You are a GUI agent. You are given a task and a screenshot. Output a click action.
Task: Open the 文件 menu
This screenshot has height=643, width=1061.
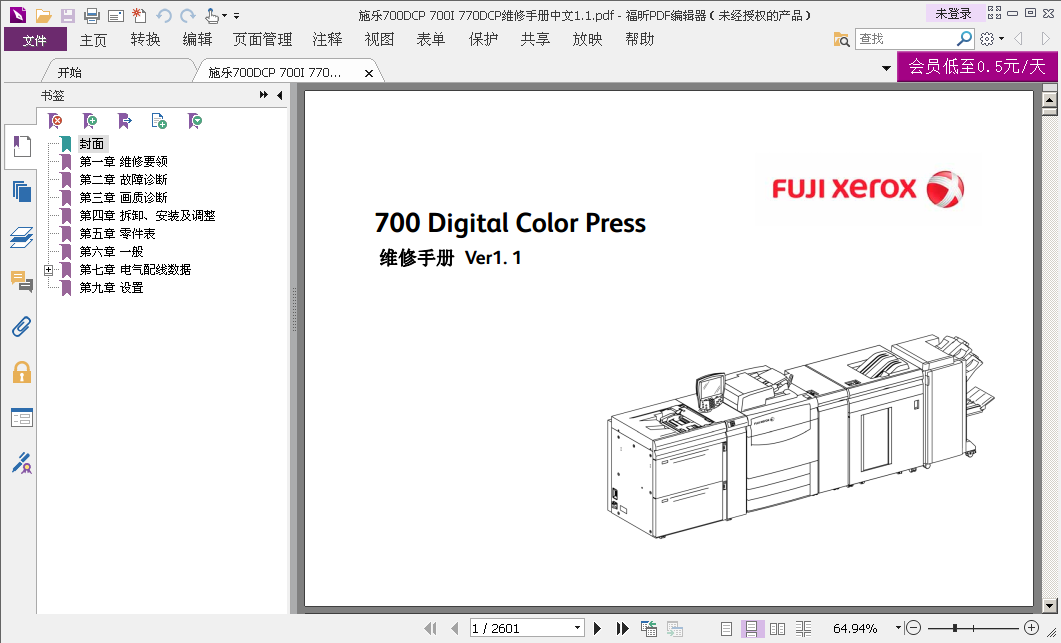(35, 40)
